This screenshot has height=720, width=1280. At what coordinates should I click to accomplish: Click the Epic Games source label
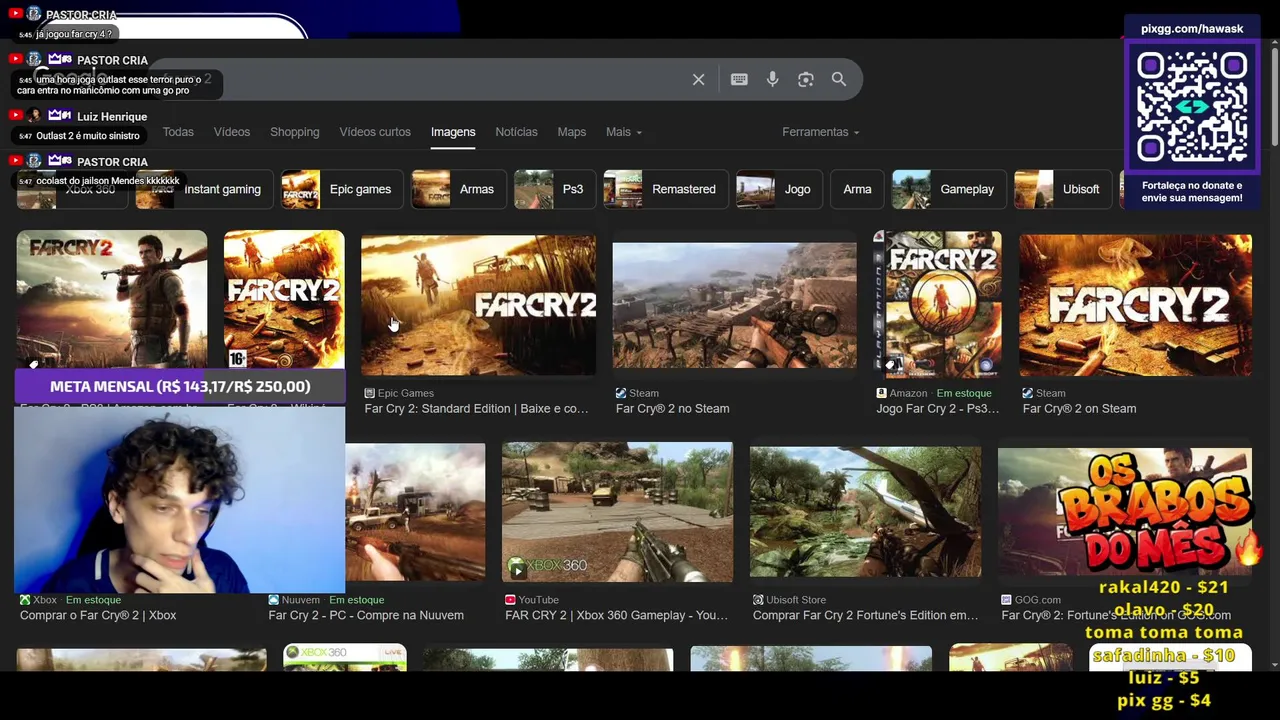point(406,393)
